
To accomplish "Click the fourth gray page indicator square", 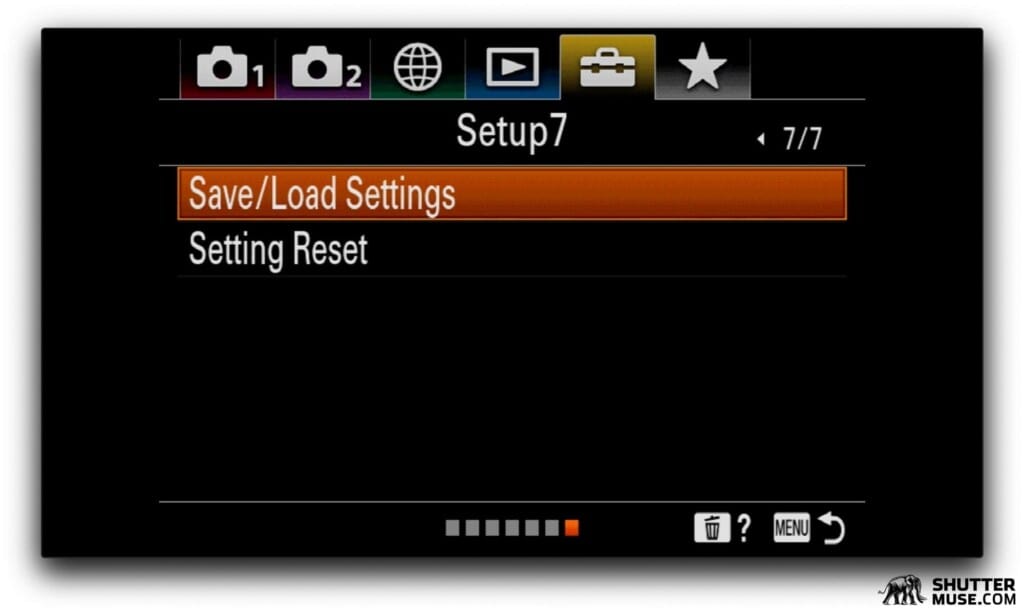I will 512,528.
